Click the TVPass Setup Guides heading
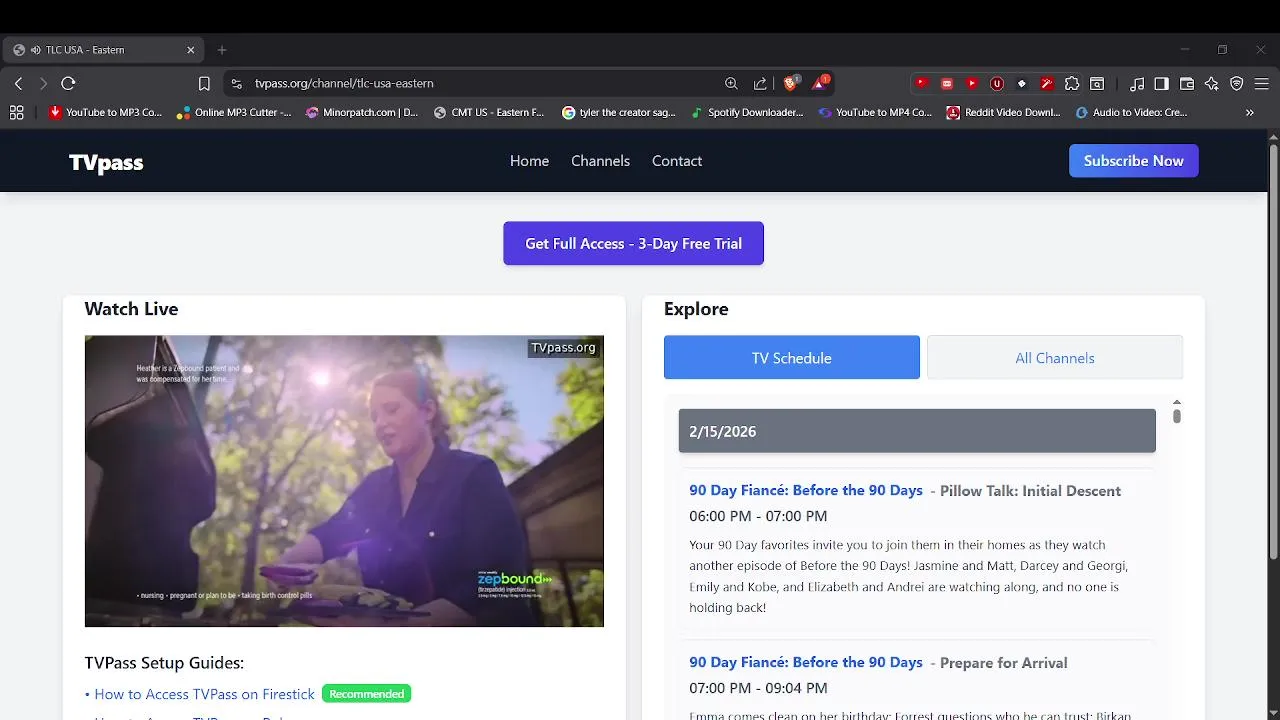Image resolution: width=1280 pixels, height=720 pixels. tap(164, 663)
